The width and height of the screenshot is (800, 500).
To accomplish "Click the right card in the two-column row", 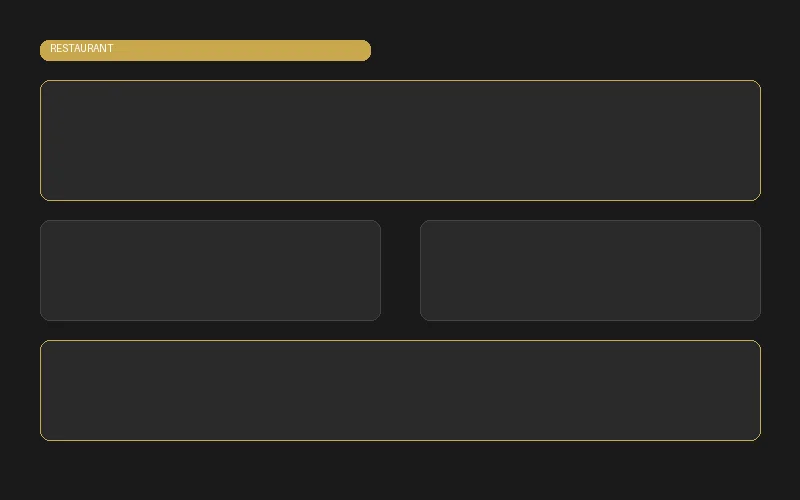I will (590, 270).
